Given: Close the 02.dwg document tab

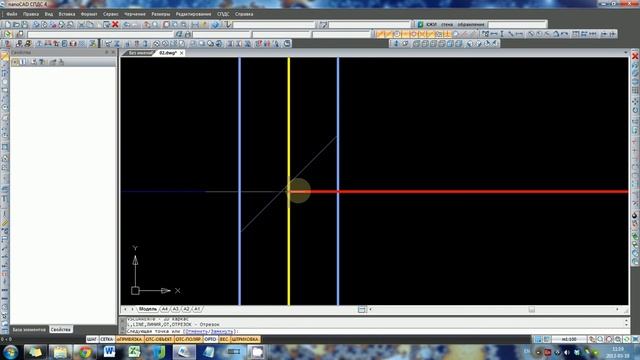Looking at the screenshot, I should tap(182, 53).
